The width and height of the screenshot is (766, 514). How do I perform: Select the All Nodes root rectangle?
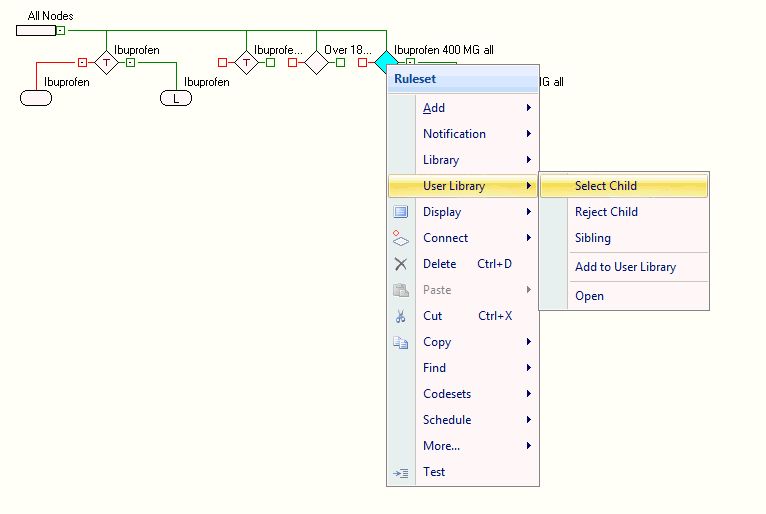(35, 31)
